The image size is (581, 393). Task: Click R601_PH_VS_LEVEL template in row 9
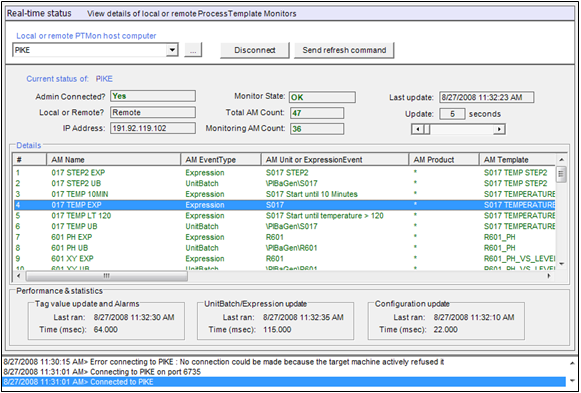[519, 259]
